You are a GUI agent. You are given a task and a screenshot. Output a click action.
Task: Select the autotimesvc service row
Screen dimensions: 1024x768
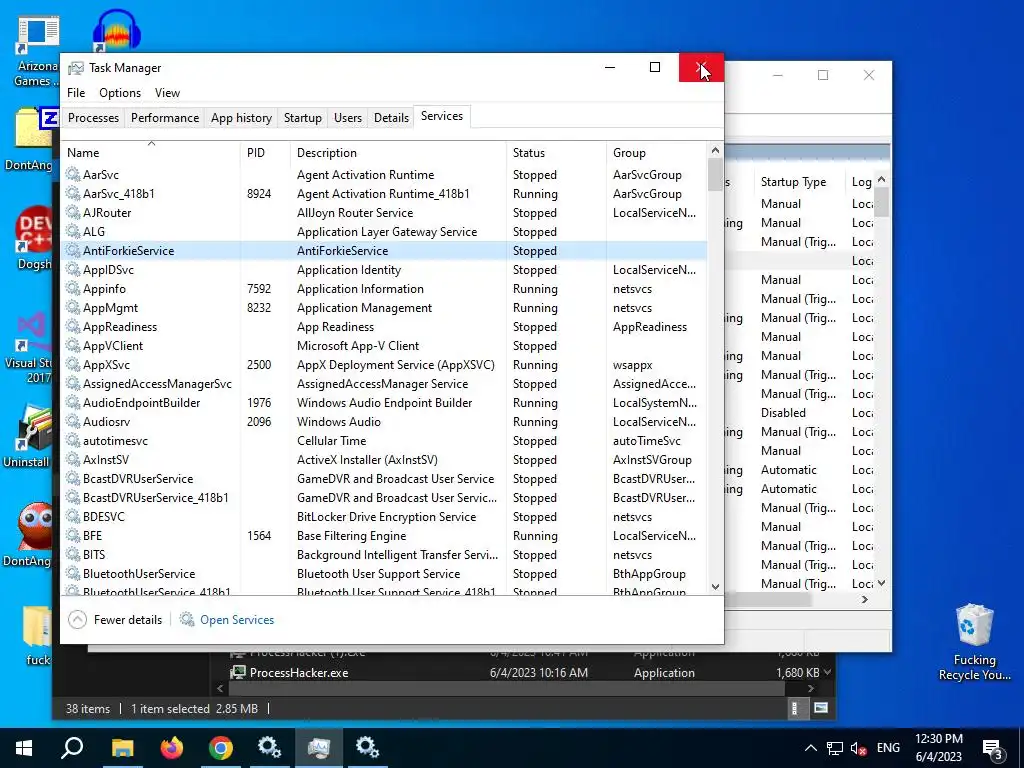384,441
